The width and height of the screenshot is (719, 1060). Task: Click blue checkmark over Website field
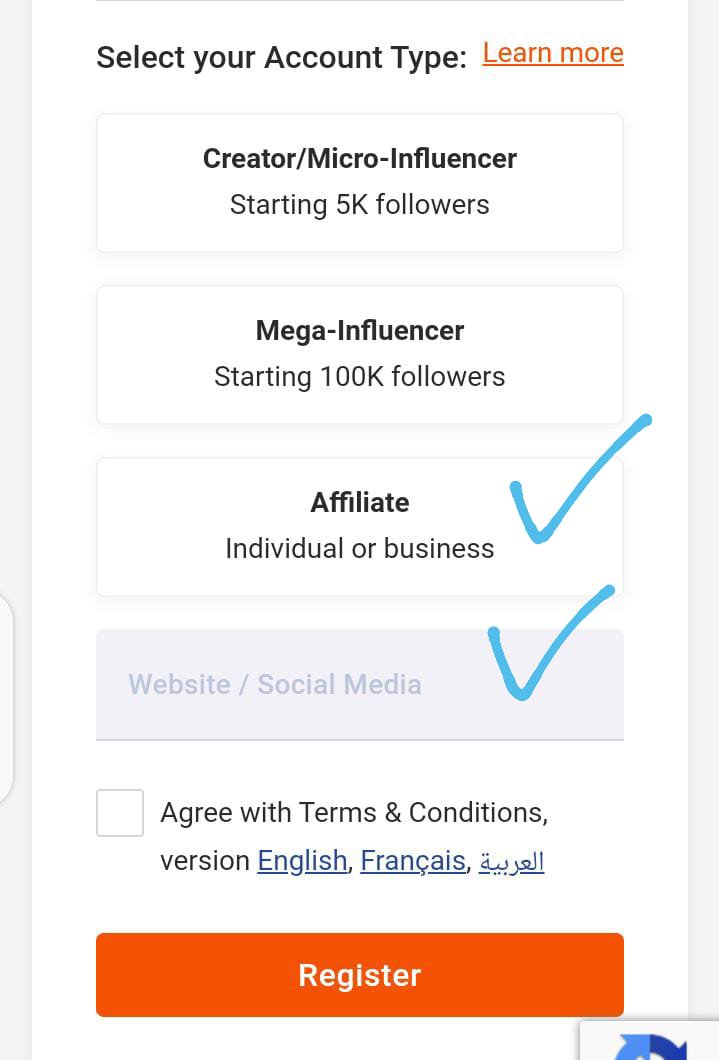[x=551, y=643]
